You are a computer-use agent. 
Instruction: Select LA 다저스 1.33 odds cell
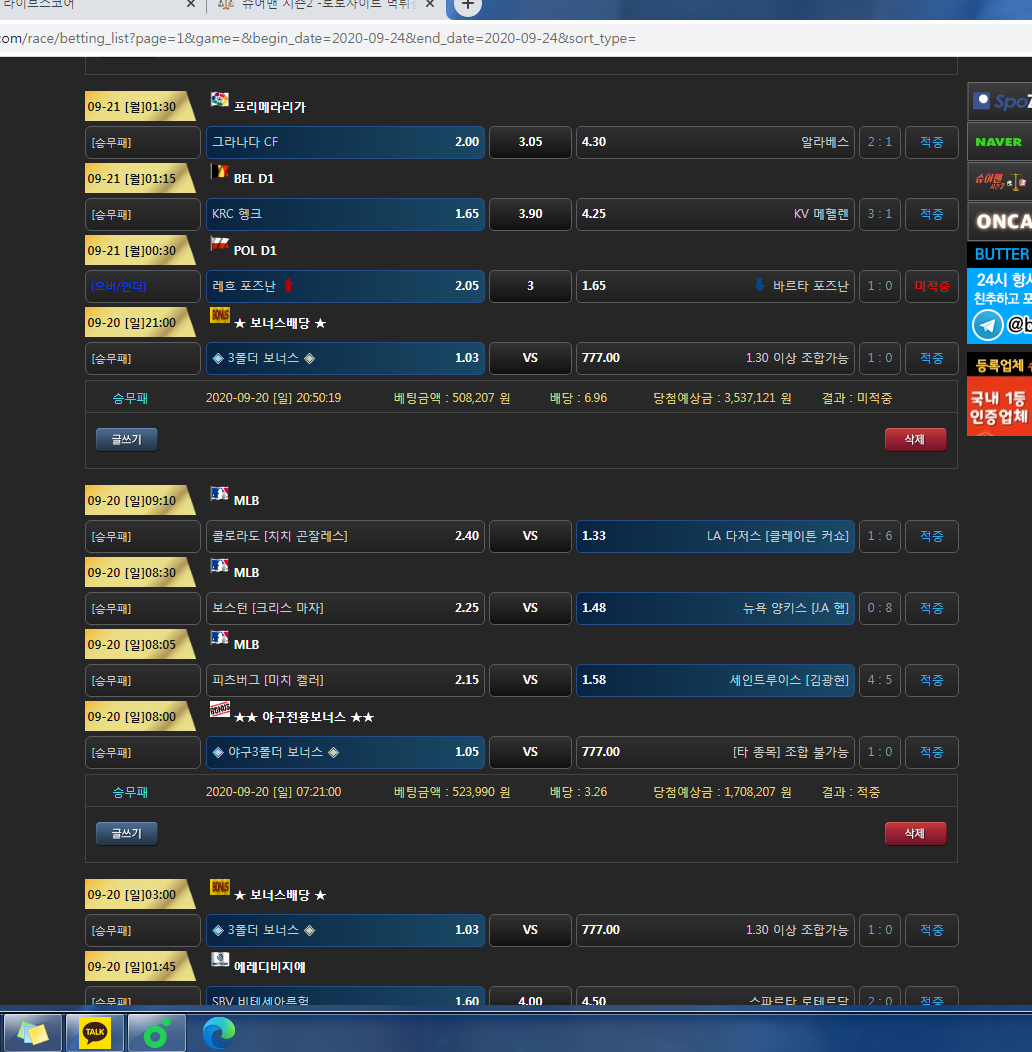(x=715, y=536)
